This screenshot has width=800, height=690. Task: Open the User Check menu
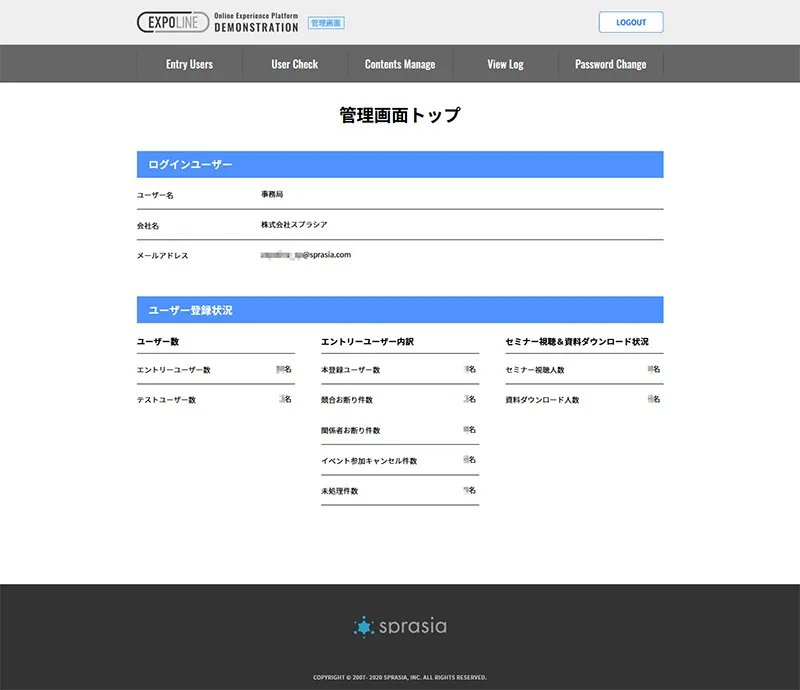(295, 64)
